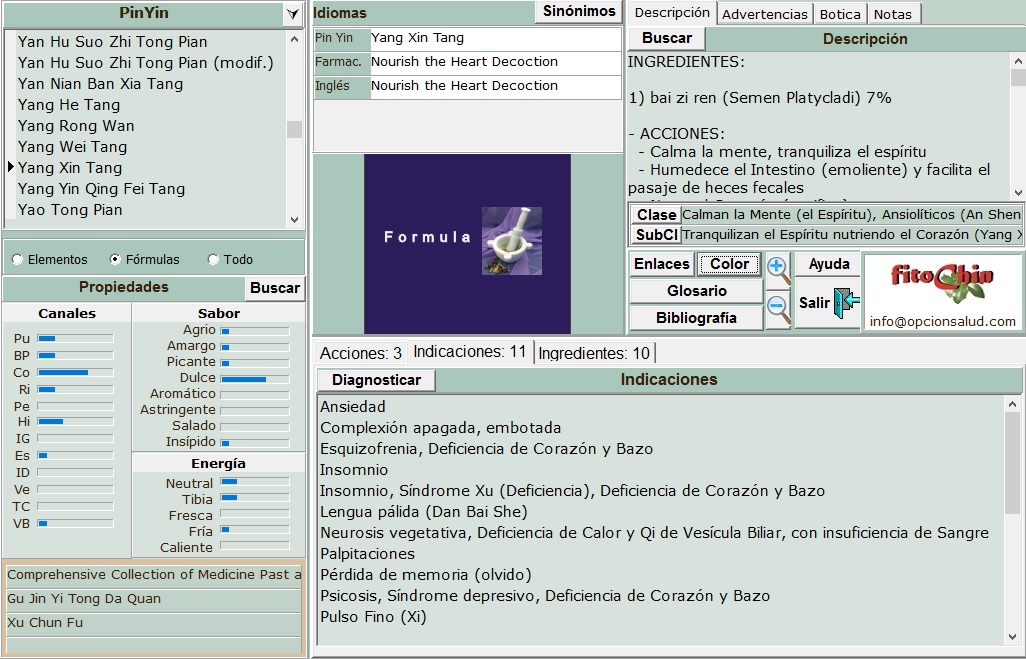Image resolution: width=1026 pixels, height=659 pixels.
Task: Open the Notas tab
Action: (893, 14)
